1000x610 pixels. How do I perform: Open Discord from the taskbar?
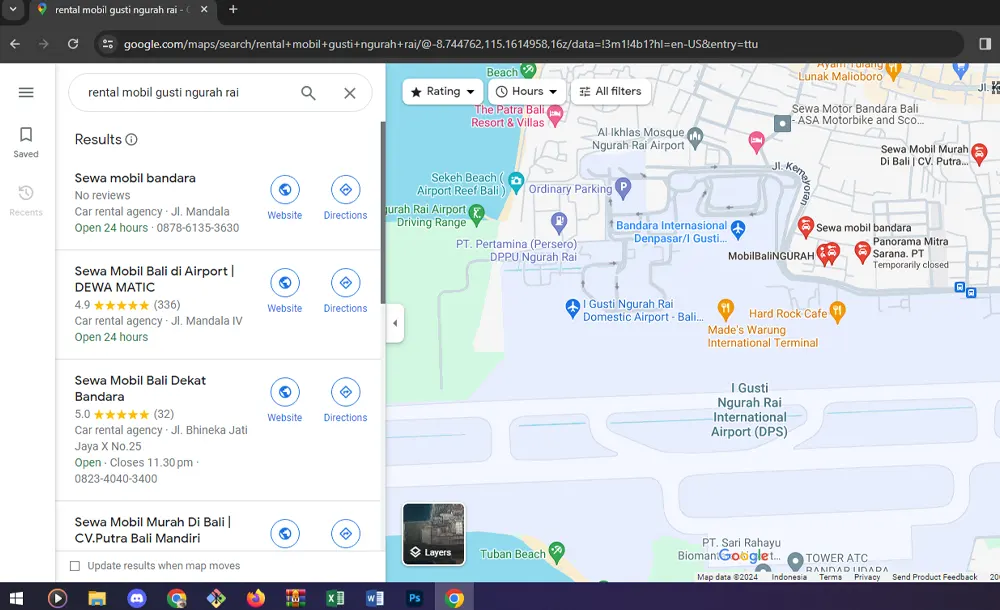pos(136,599)
